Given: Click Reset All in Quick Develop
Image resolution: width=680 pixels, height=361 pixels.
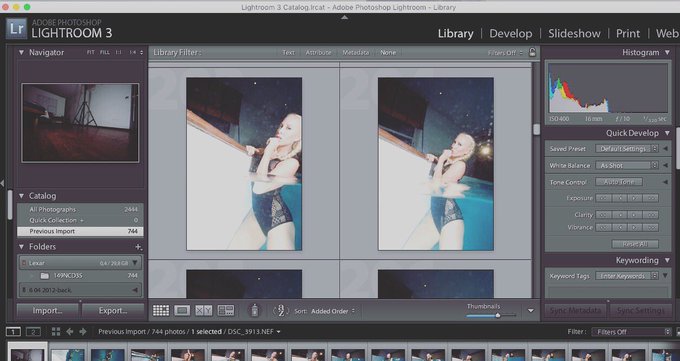Looking at the screenshot, I should click(635, 244).
